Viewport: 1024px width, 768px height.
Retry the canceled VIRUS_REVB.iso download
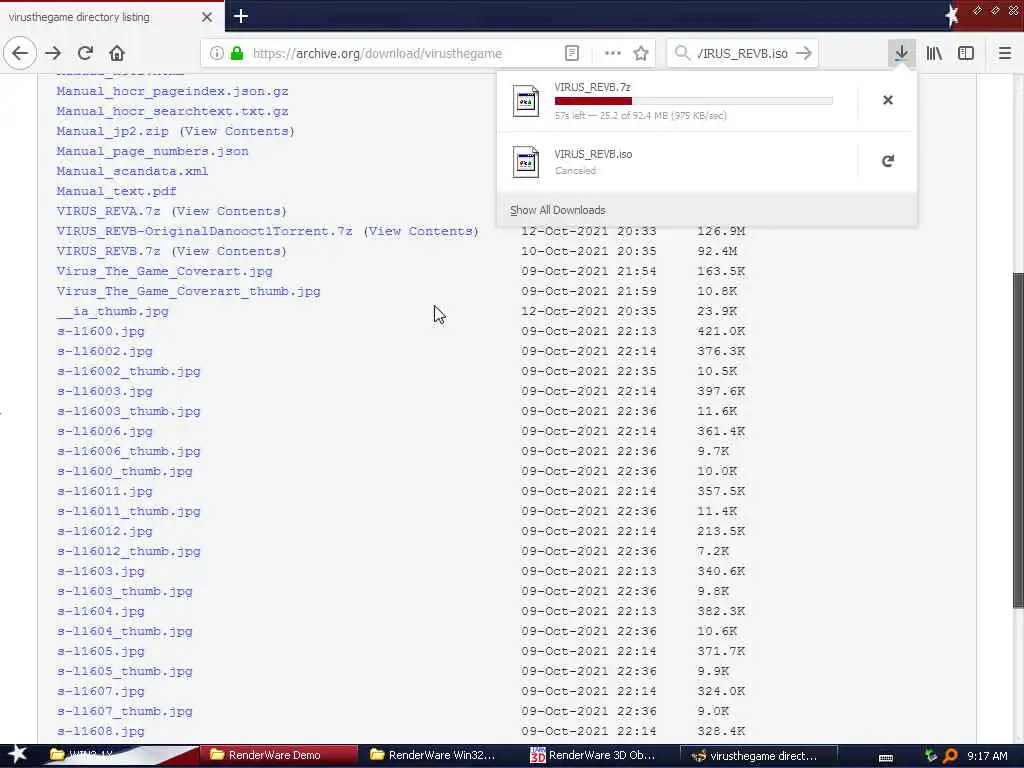point(888,161)
